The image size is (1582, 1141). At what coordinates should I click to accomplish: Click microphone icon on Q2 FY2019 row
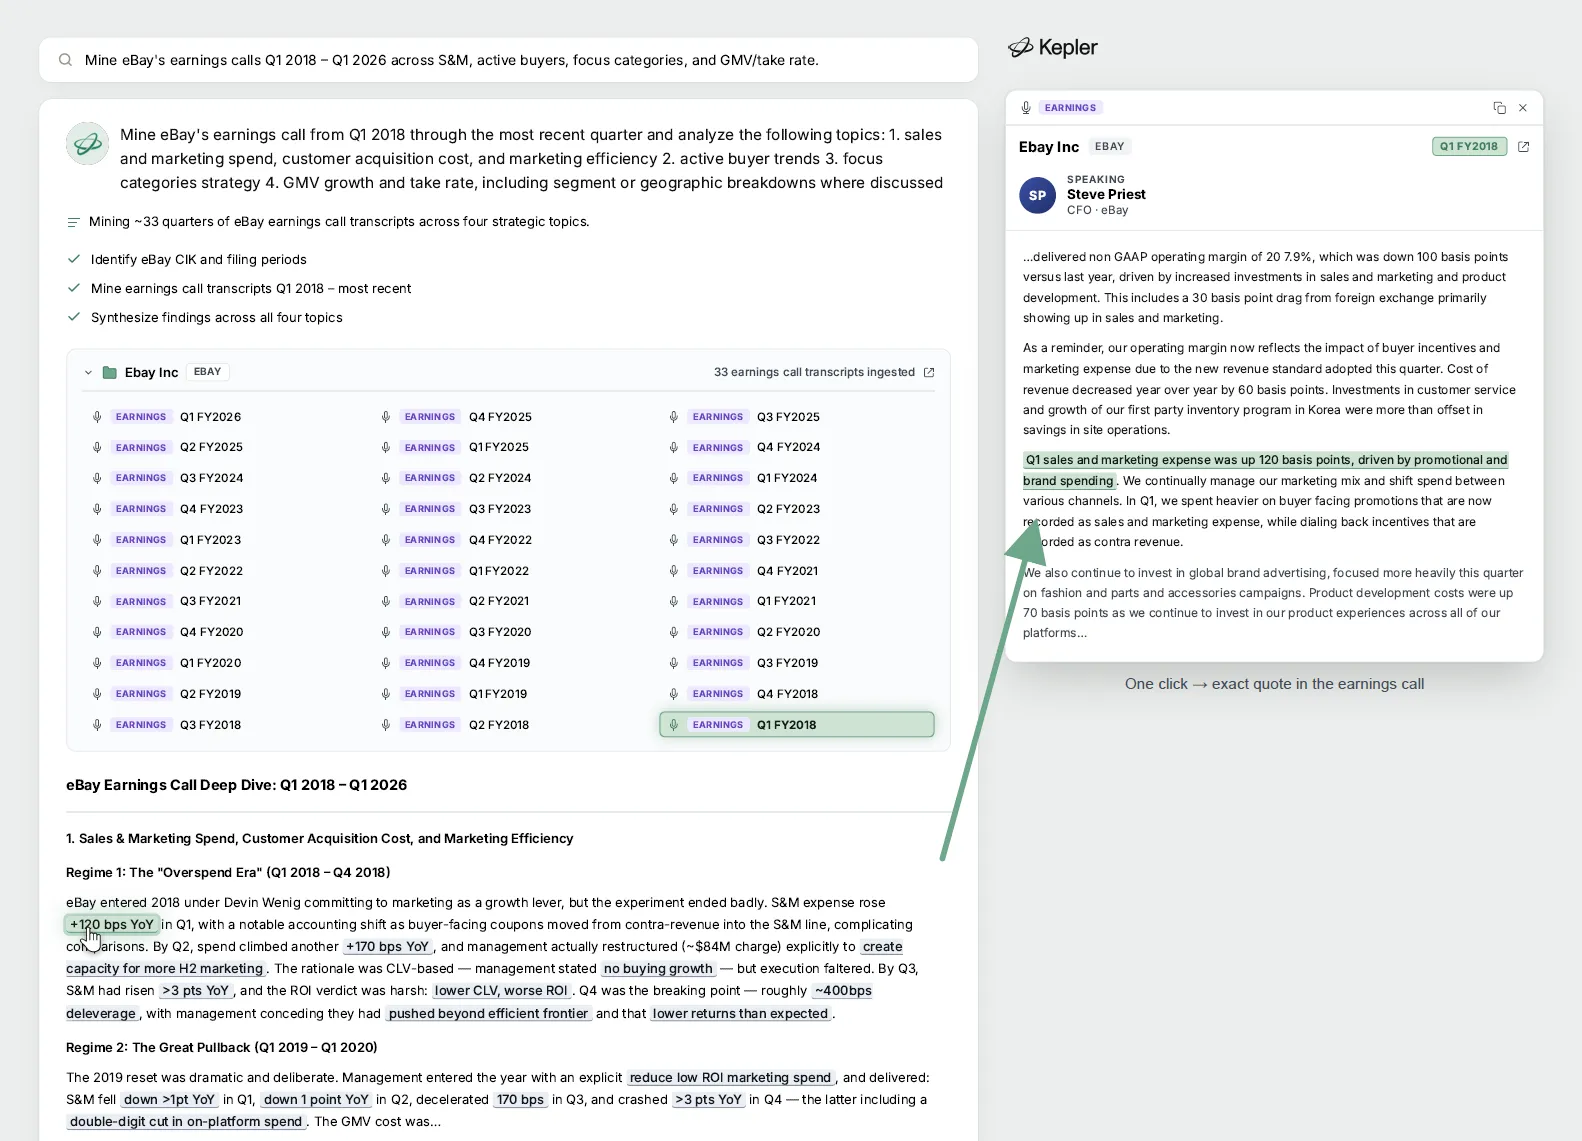coord(97,694)
